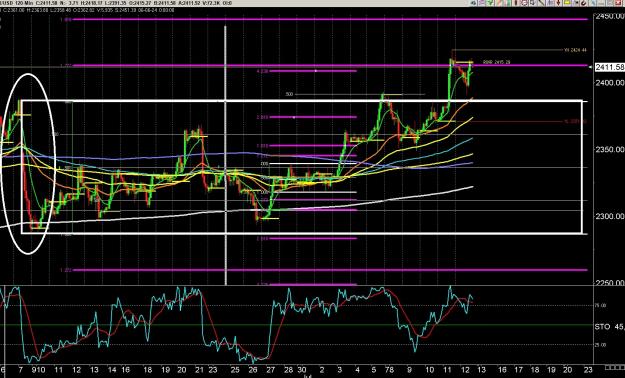This screenshot has width=625, height=378.
Task: Click the 2400.00 price axis label
Action: click(609, 83)
